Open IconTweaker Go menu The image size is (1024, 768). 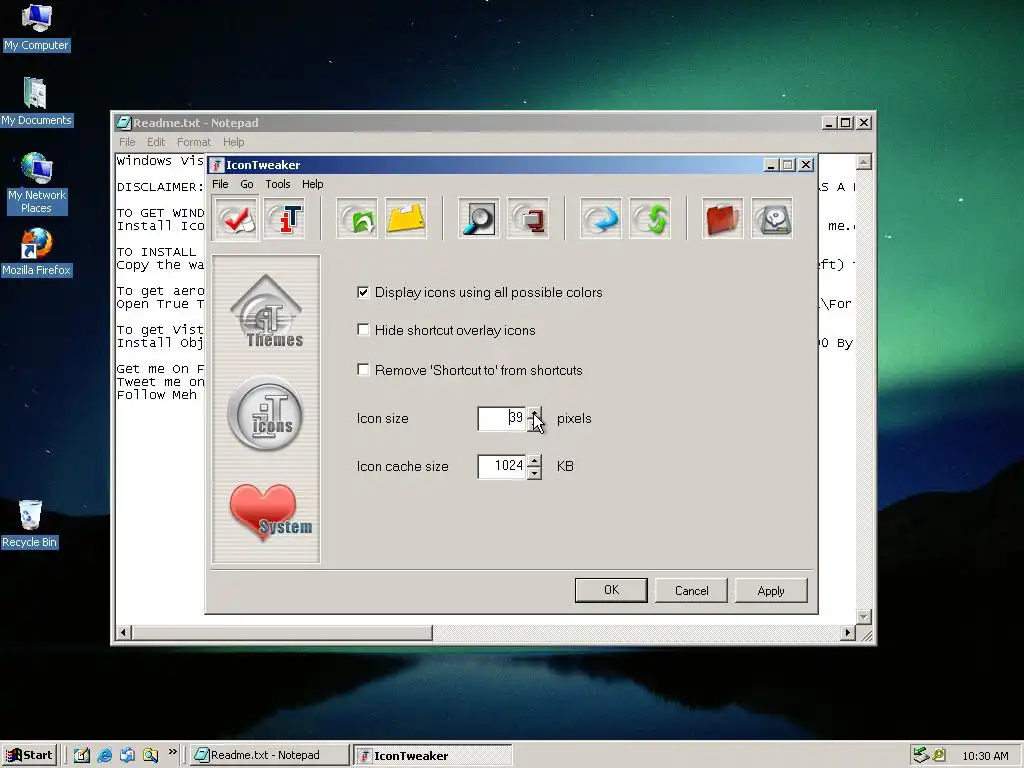click(x=246, y=184)
